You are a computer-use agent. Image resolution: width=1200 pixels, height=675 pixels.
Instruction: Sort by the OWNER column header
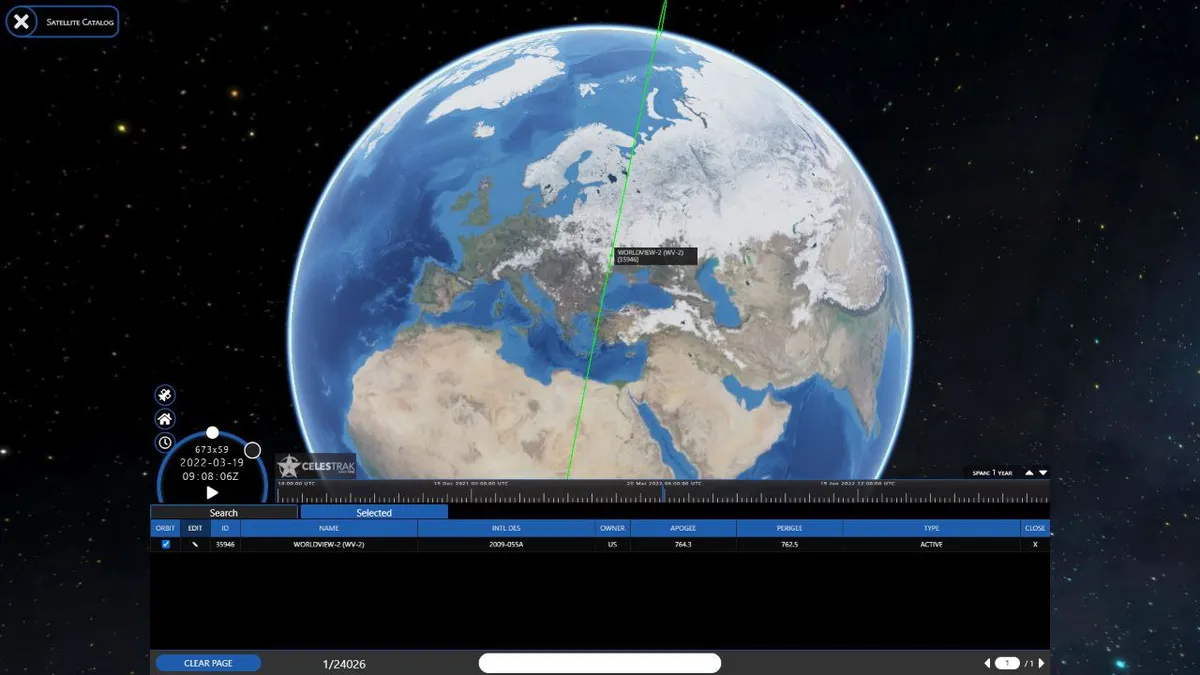[612, 528]
